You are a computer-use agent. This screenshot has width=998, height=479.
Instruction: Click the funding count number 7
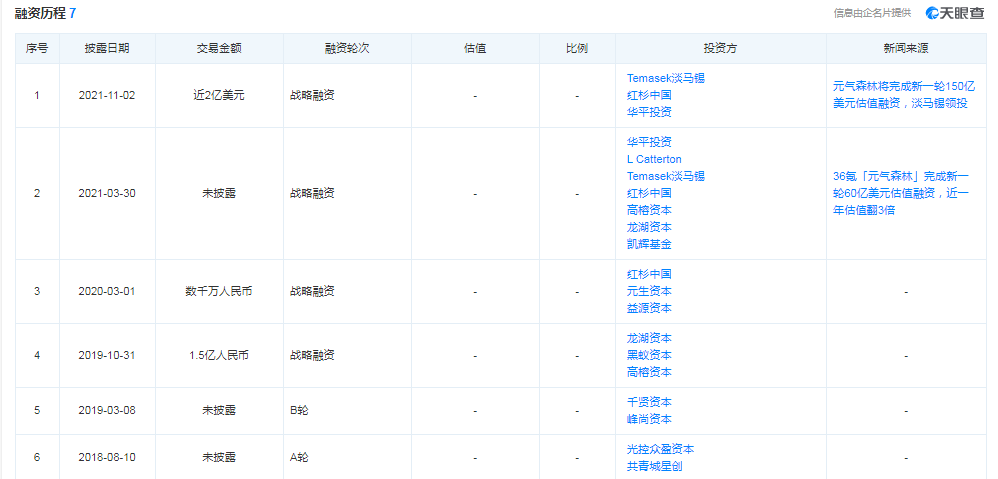coord(73,13)
